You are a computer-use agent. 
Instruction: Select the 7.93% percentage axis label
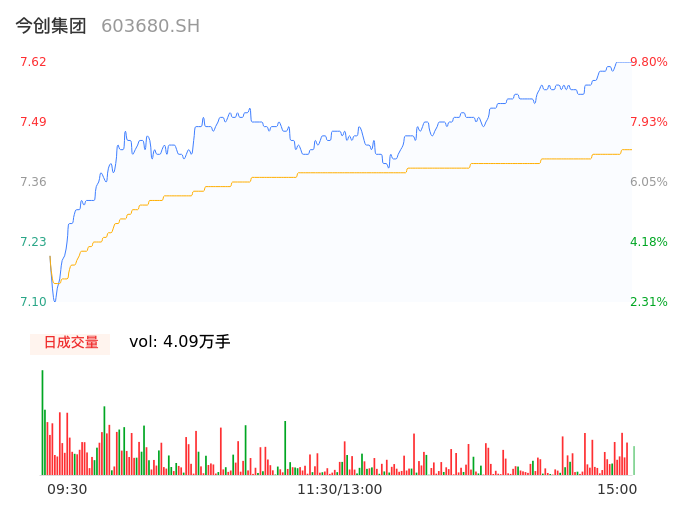648,122
